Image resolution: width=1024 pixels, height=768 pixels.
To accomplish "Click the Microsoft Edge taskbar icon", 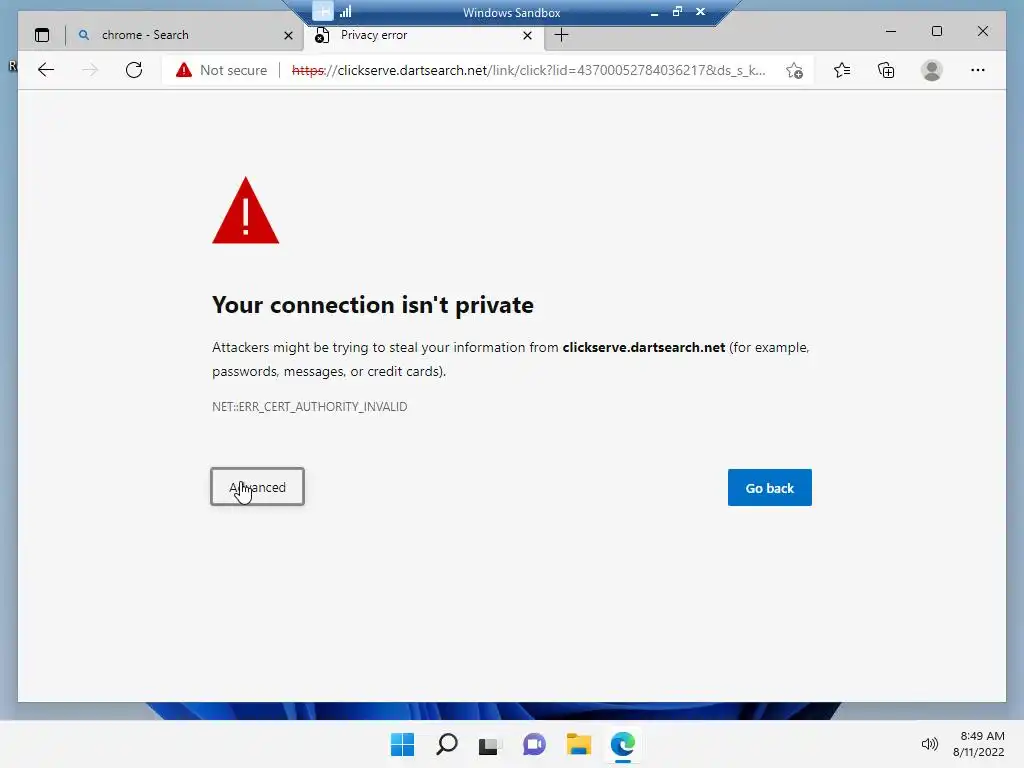I will [622, 744].
